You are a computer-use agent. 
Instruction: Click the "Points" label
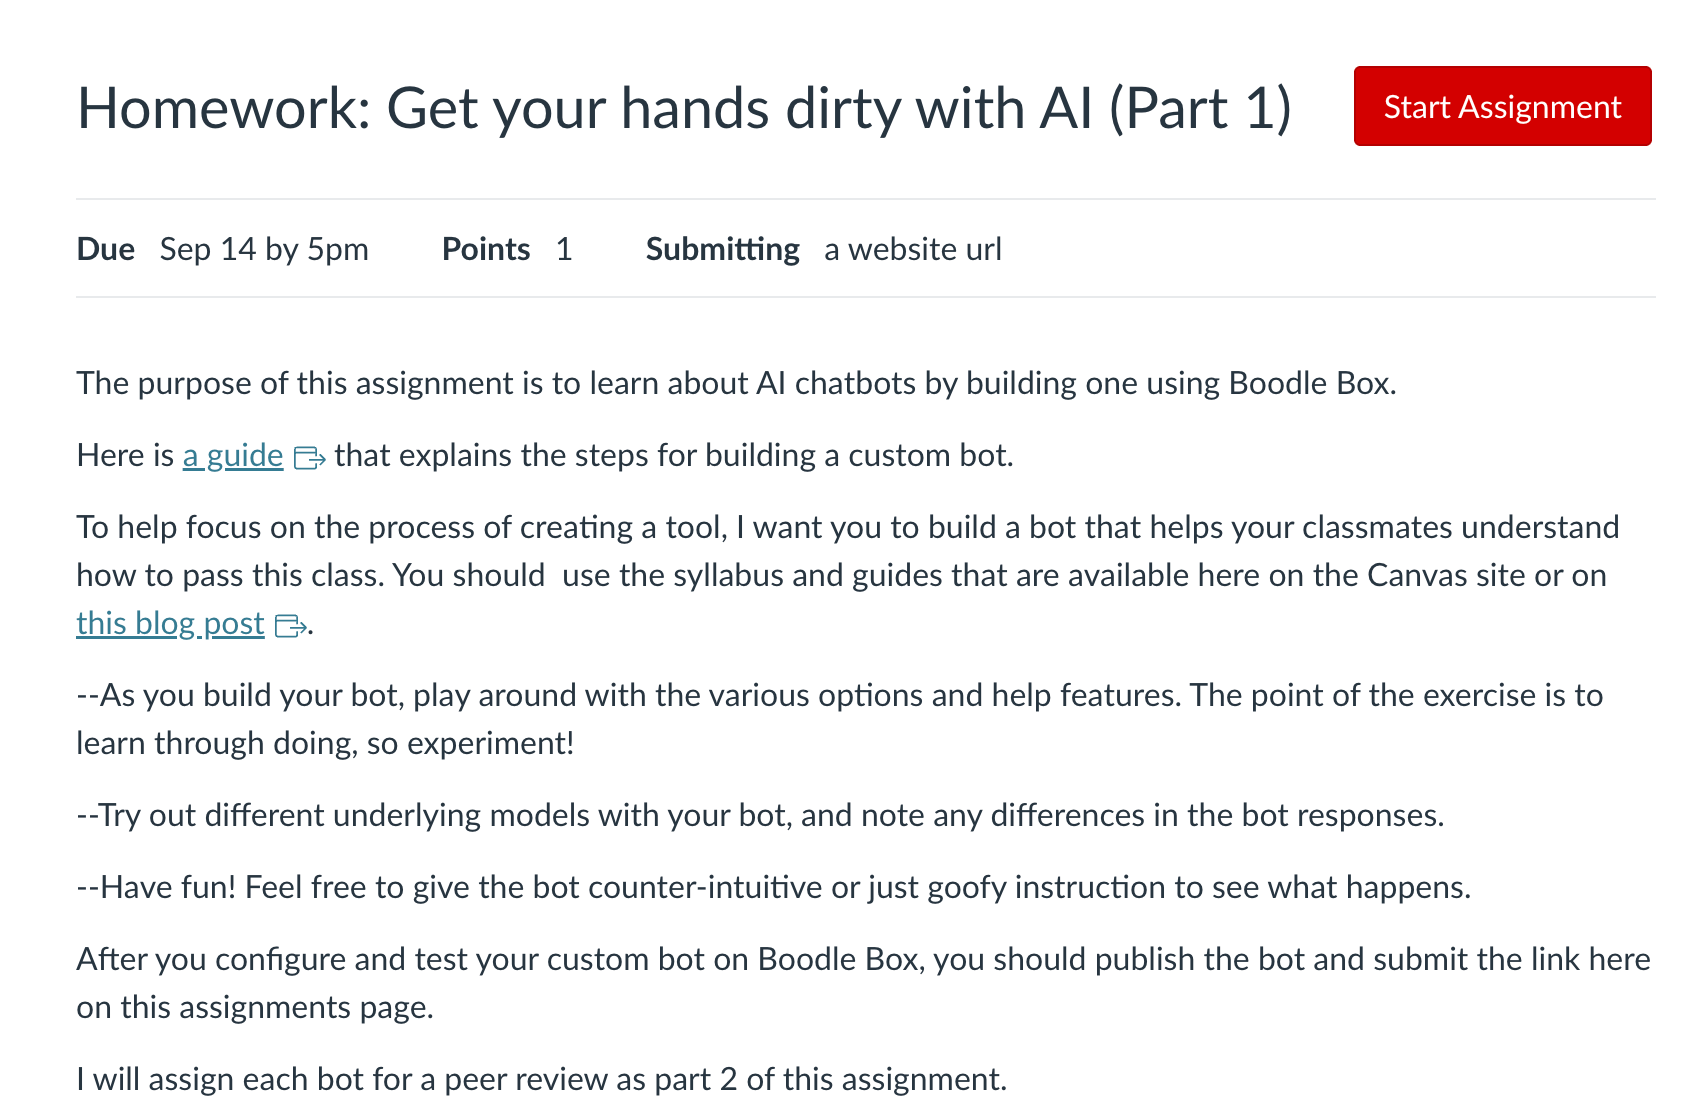[x=486, y=249]
